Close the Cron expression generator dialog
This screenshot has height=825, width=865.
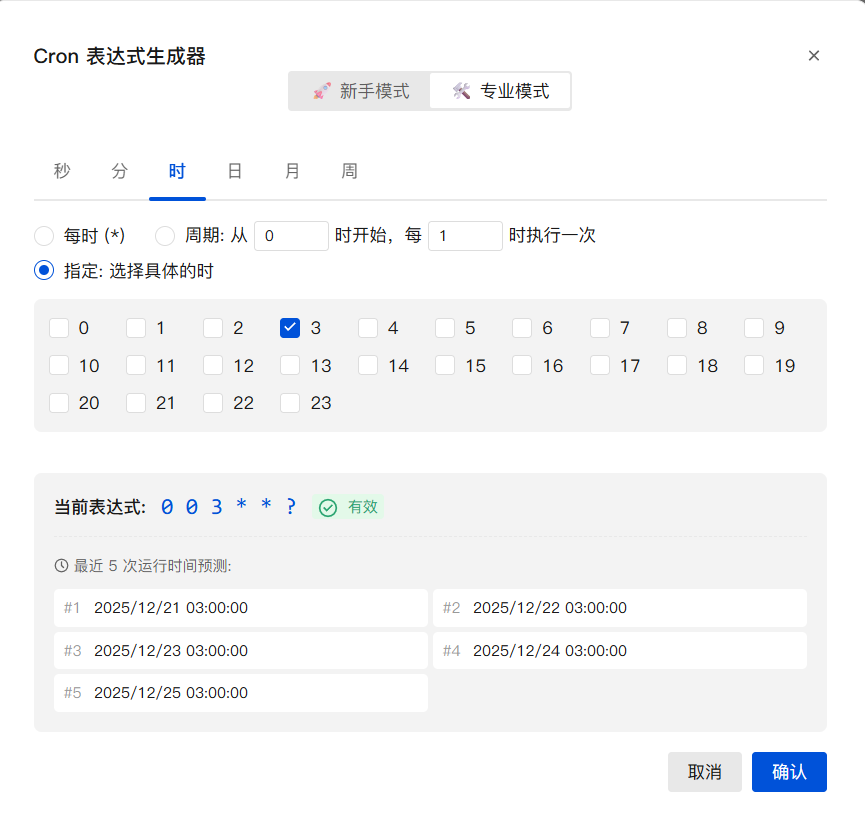coord(814,56)
